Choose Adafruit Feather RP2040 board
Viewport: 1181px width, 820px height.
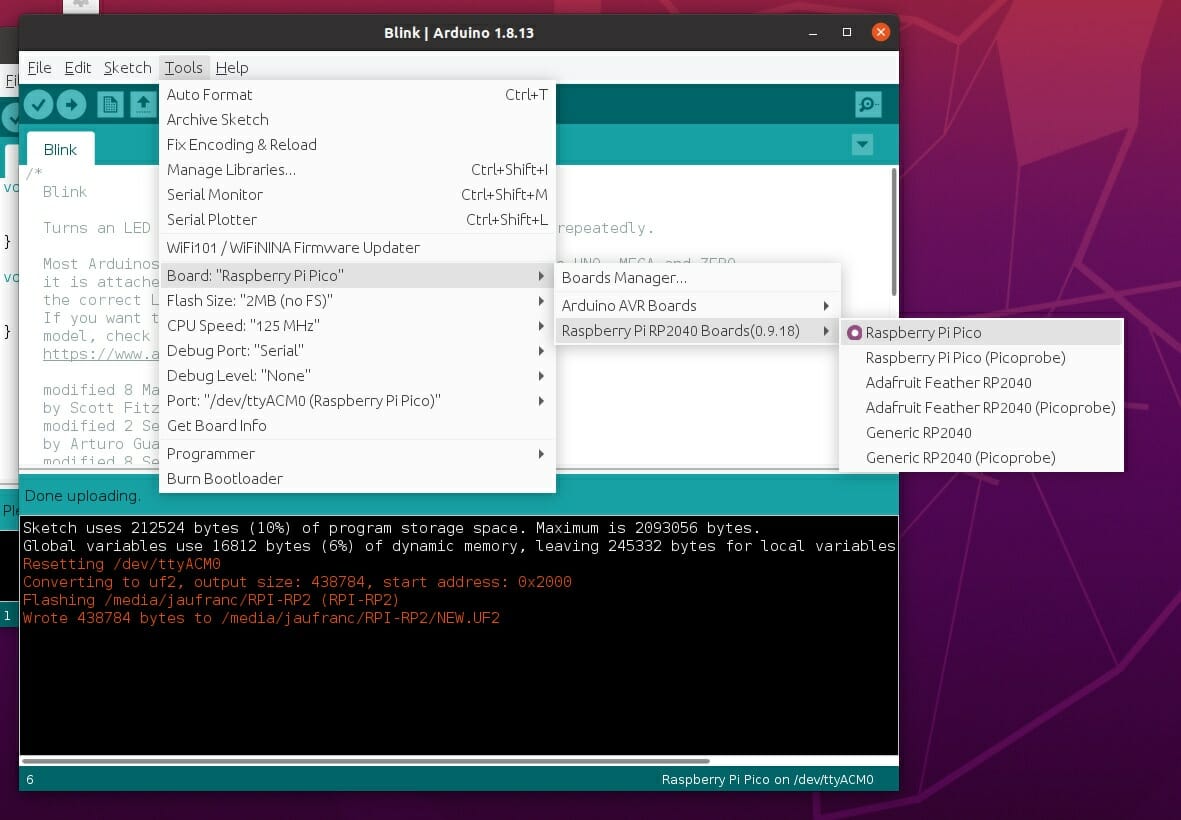pos(981,383)
